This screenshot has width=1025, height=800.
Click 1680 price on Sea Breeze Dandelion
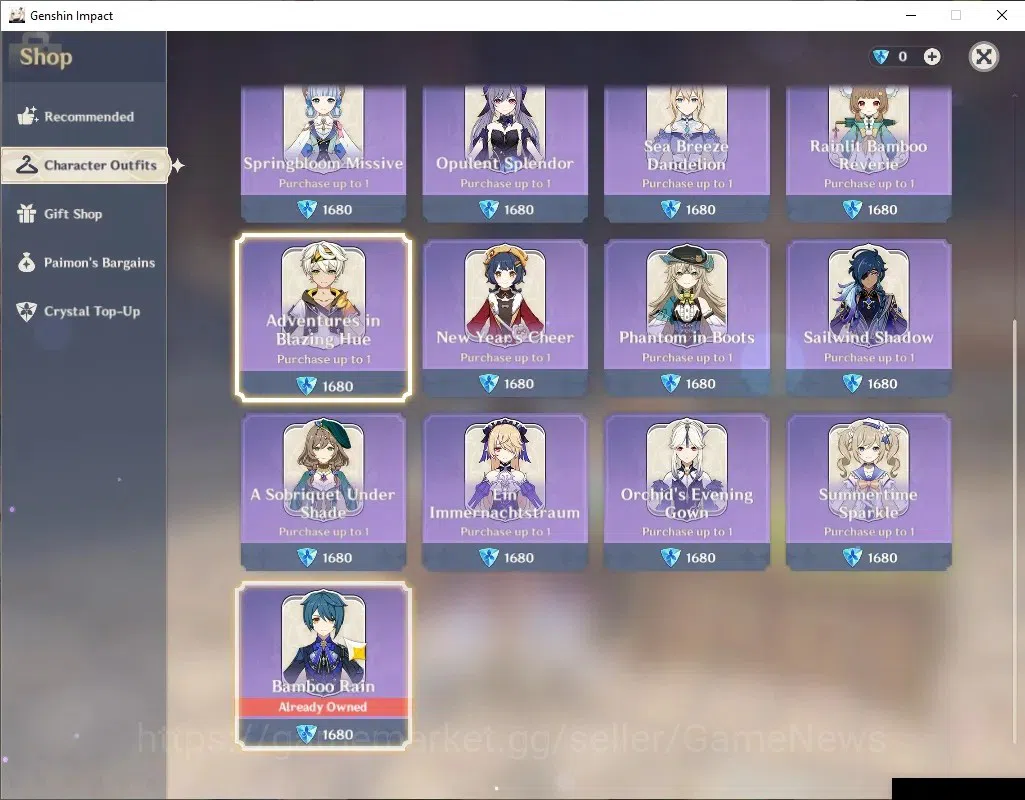(688, 209)
